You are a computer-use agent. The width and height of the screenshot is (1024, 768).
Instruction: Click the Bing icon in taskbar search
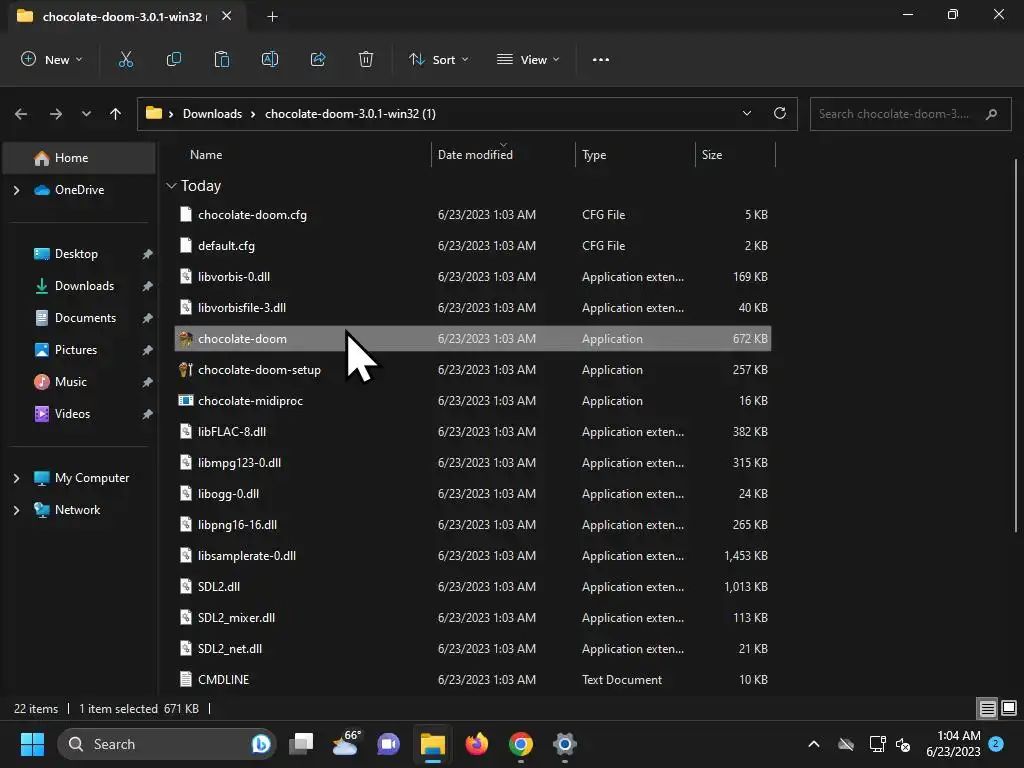click(261, 744)
